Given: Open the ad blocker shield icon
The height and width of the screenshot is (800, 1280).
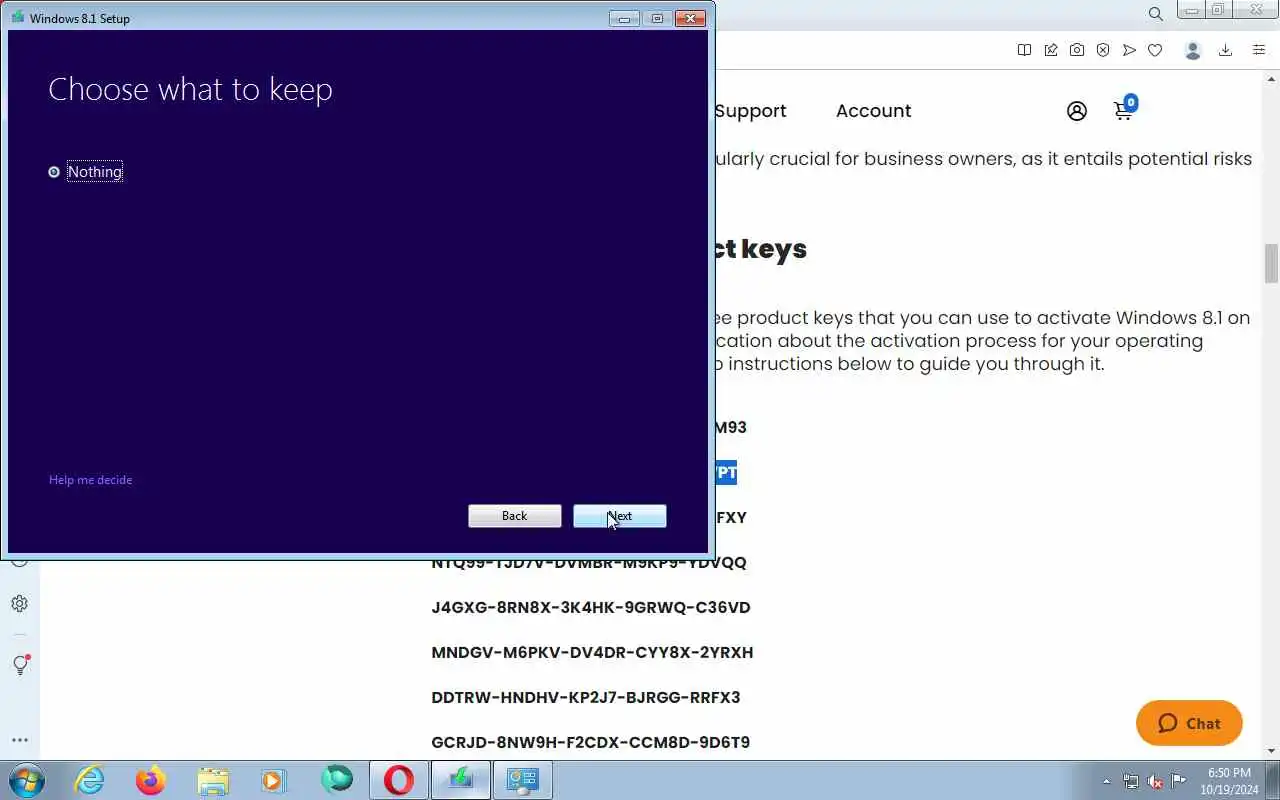Looking at the screenshot, I should point(1103,50).
